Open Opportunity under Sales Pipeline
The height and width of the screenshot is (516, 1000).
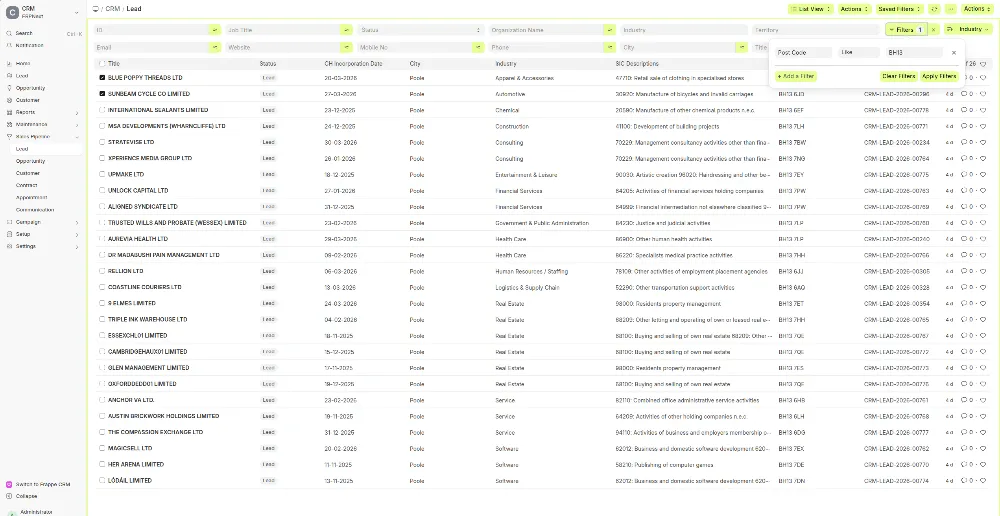pyautogui.click(x=31, y=161)
